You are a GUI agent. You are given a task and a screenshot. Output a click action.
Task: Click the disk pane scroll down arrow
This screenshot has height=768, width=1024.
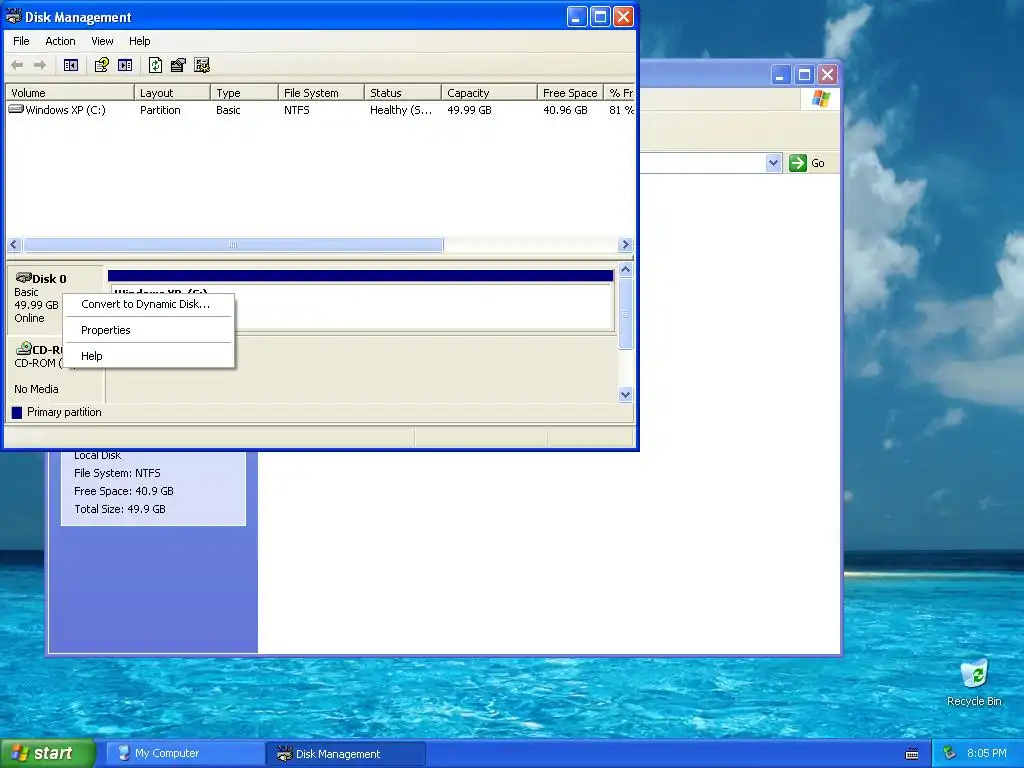[x=625, y=394]
